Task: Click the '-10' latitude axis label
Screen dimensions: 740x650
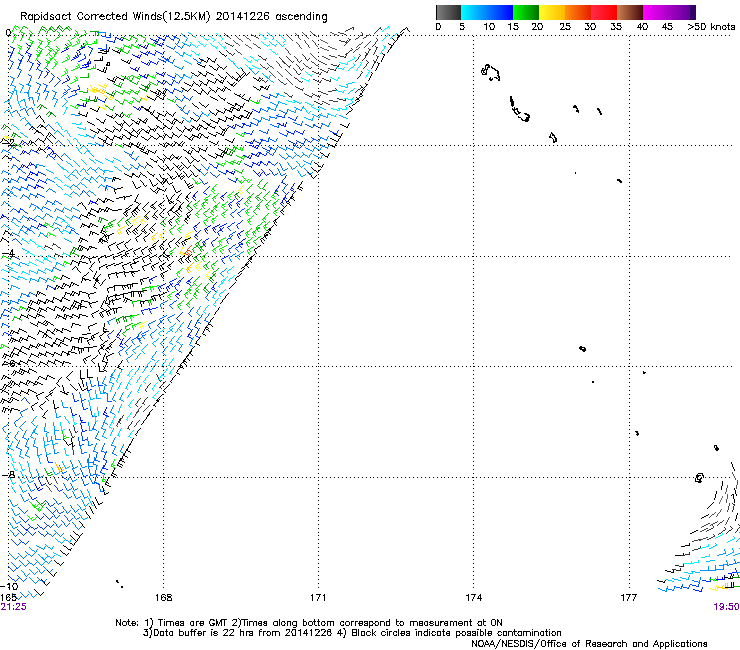Action: pyautogui.click(x=8, y=586)
